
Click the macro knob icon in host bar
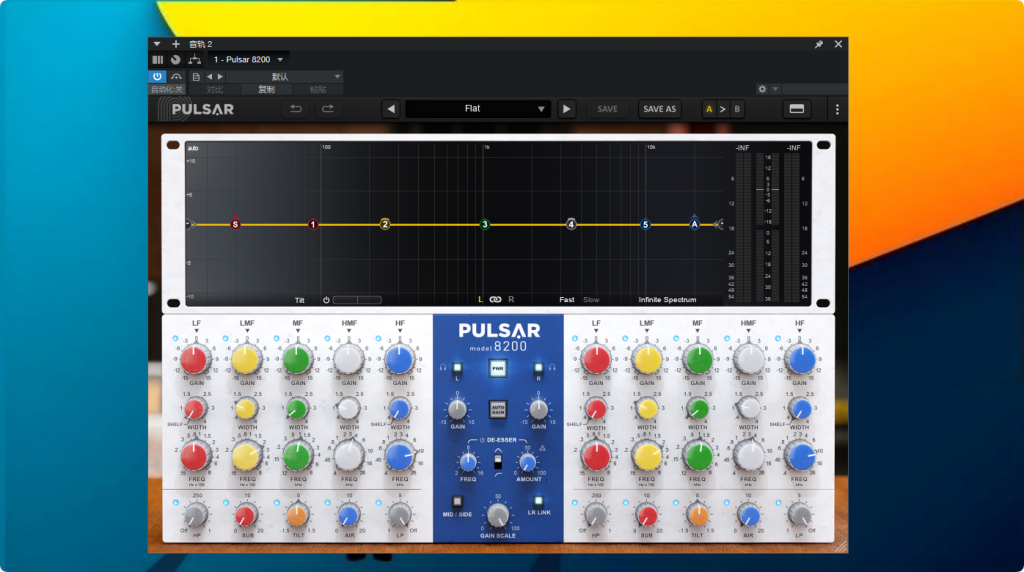[176, 59]
